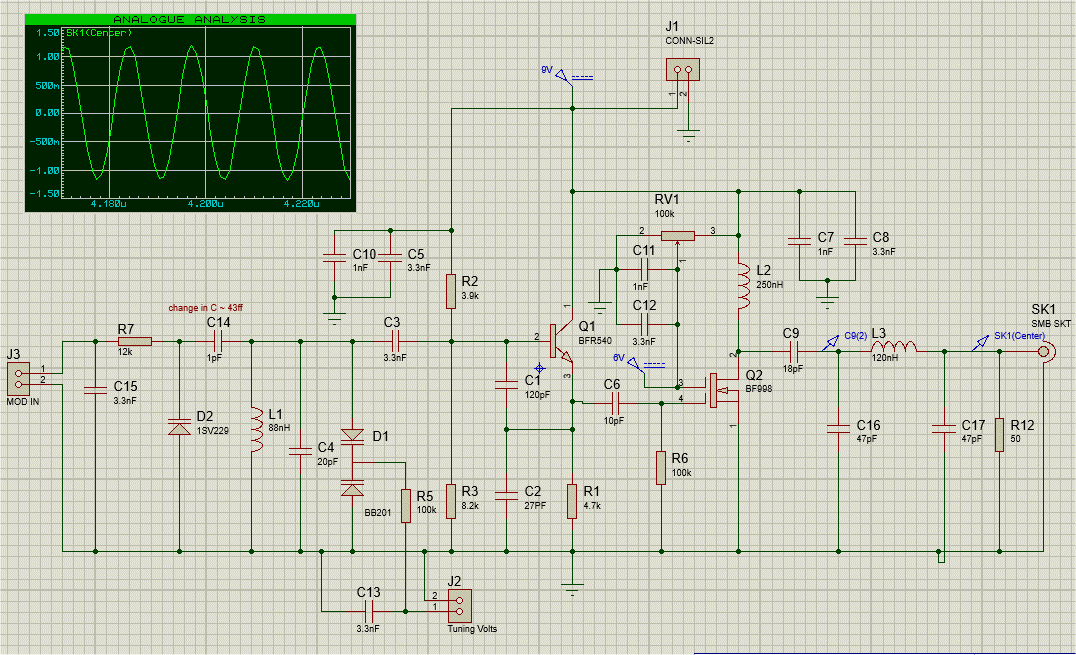Select capacitor C3 3.3nF

[x=395, y=341]
